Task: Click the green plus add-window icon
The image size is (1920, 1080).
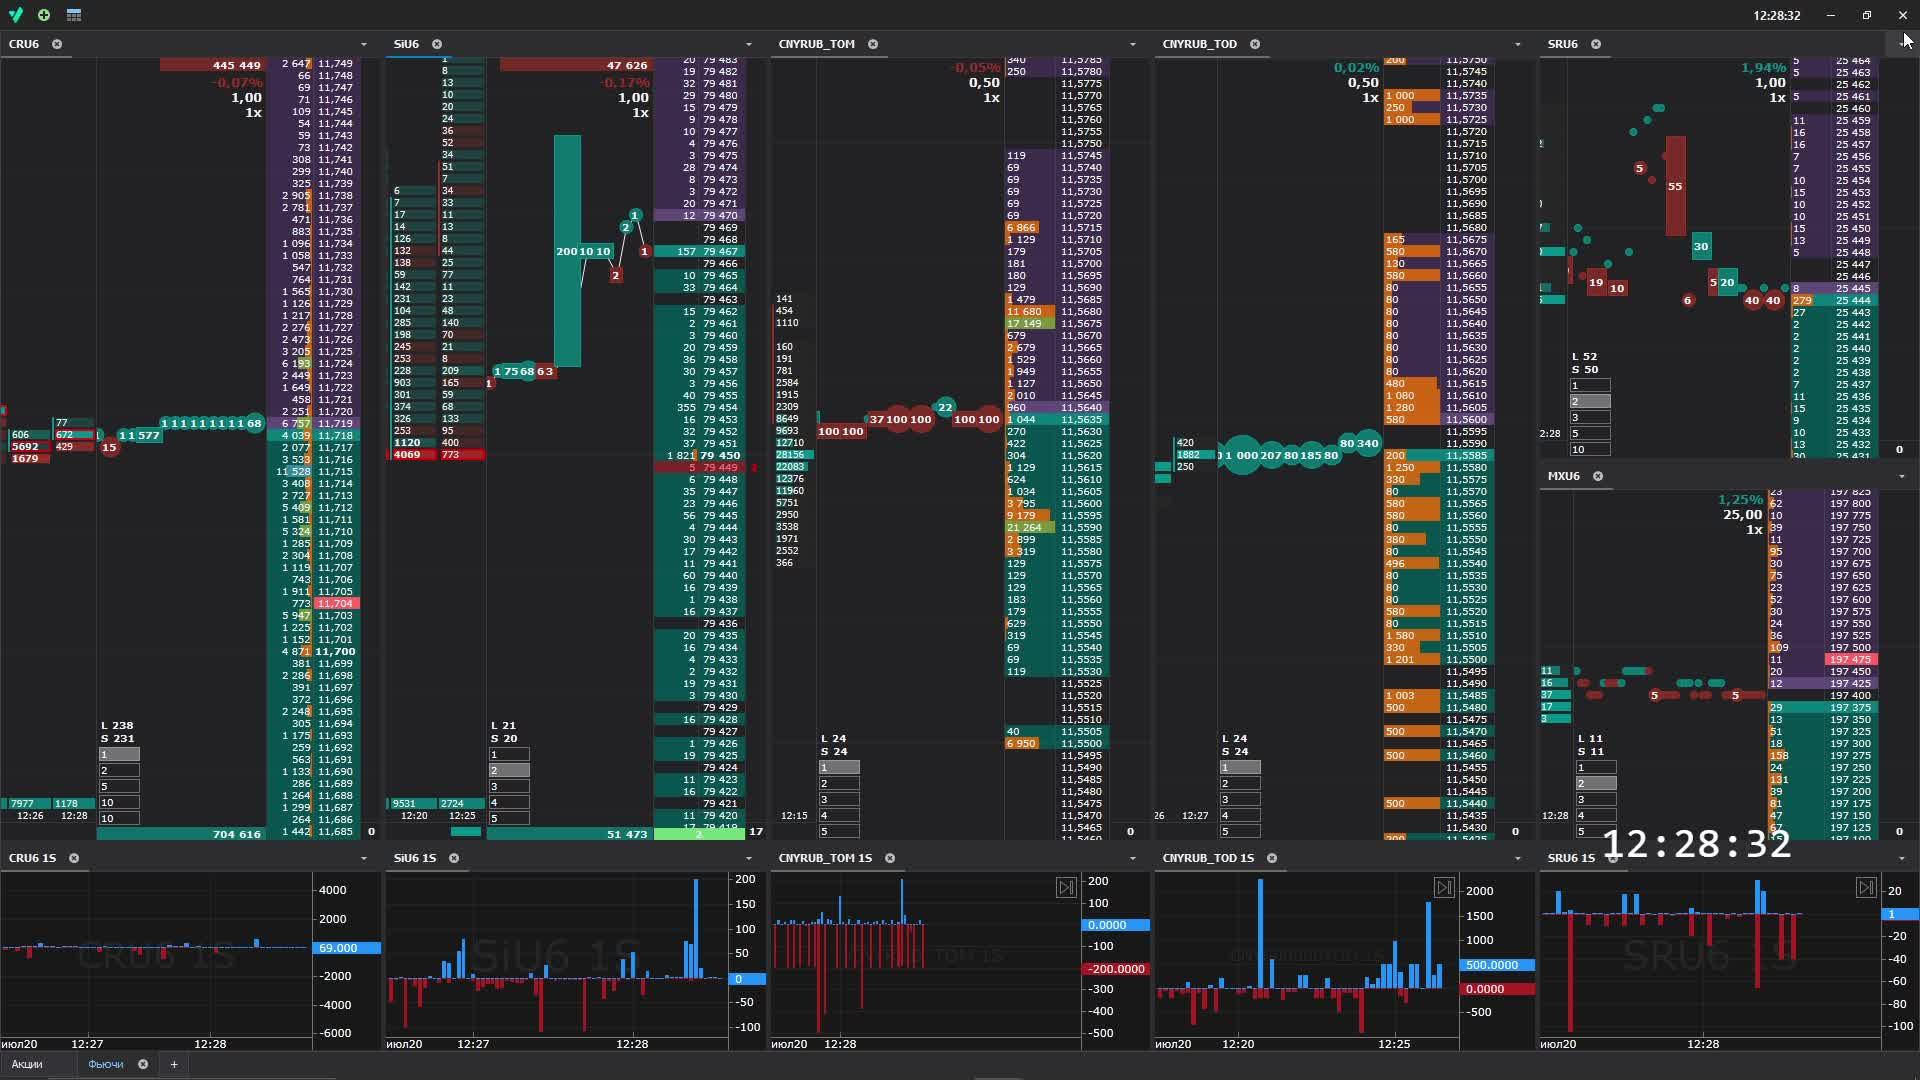Action: point(44,15)
